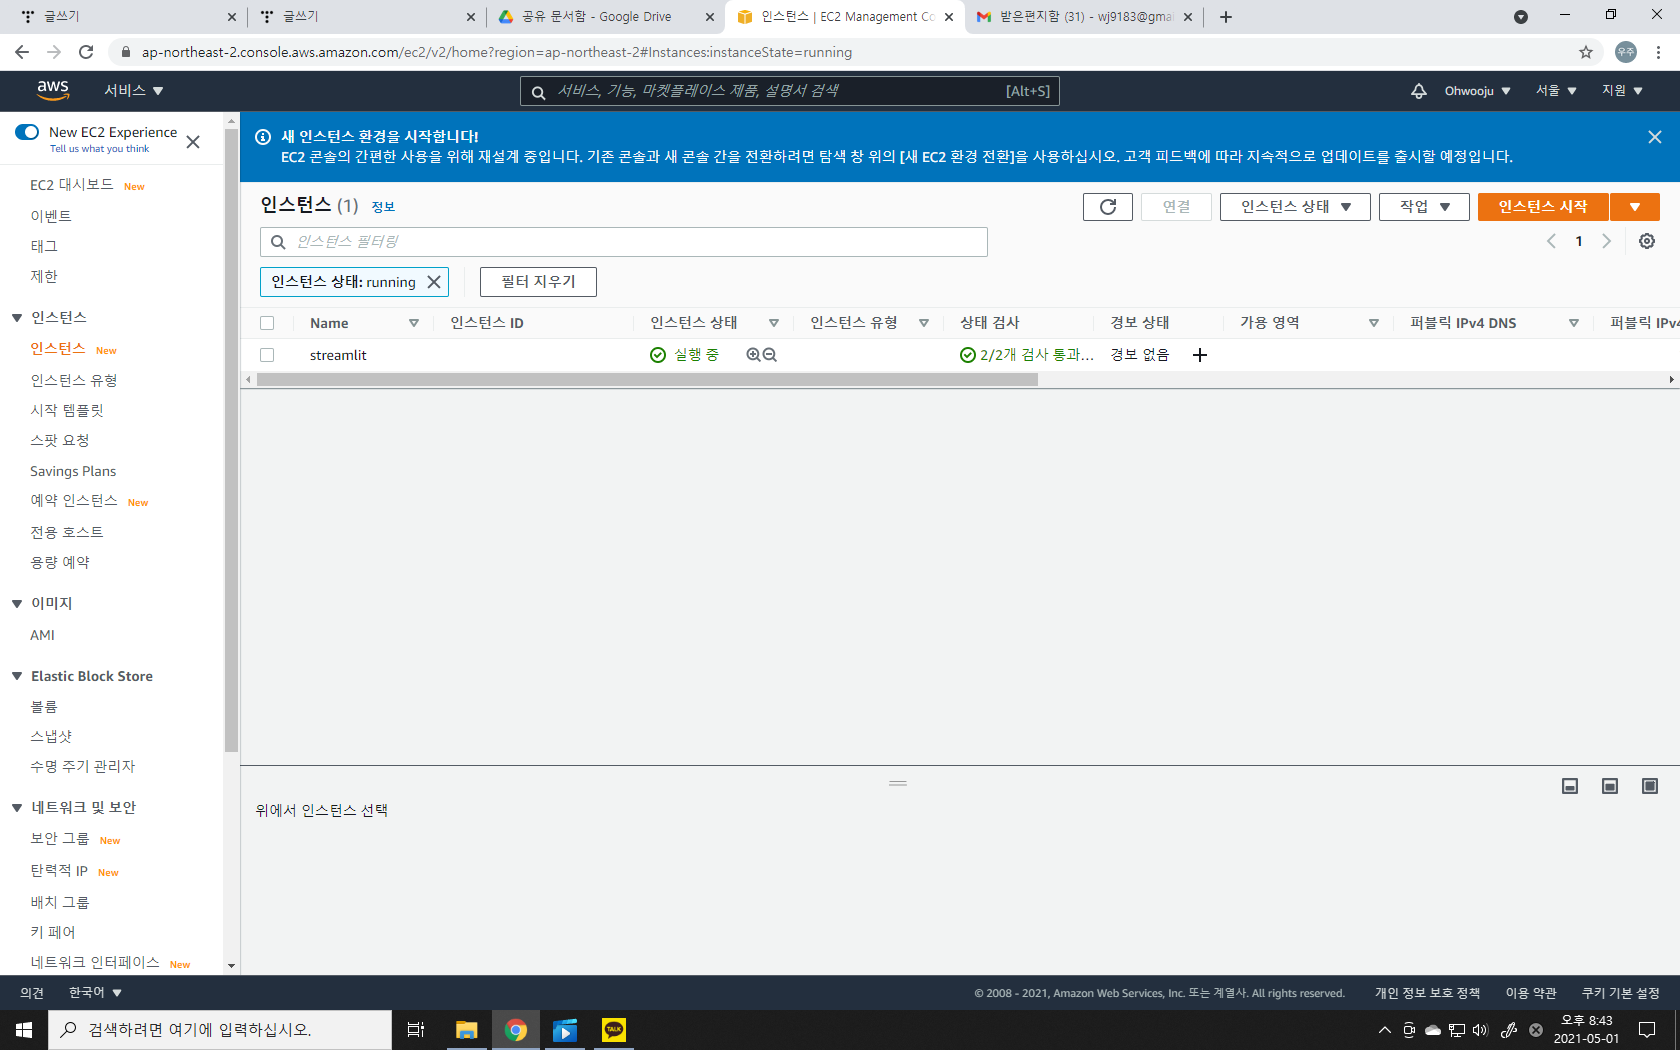Screen dimensions: 1680x1050
Task: Open the 서울 region dropdown
Action: [x=1556, y=91]
